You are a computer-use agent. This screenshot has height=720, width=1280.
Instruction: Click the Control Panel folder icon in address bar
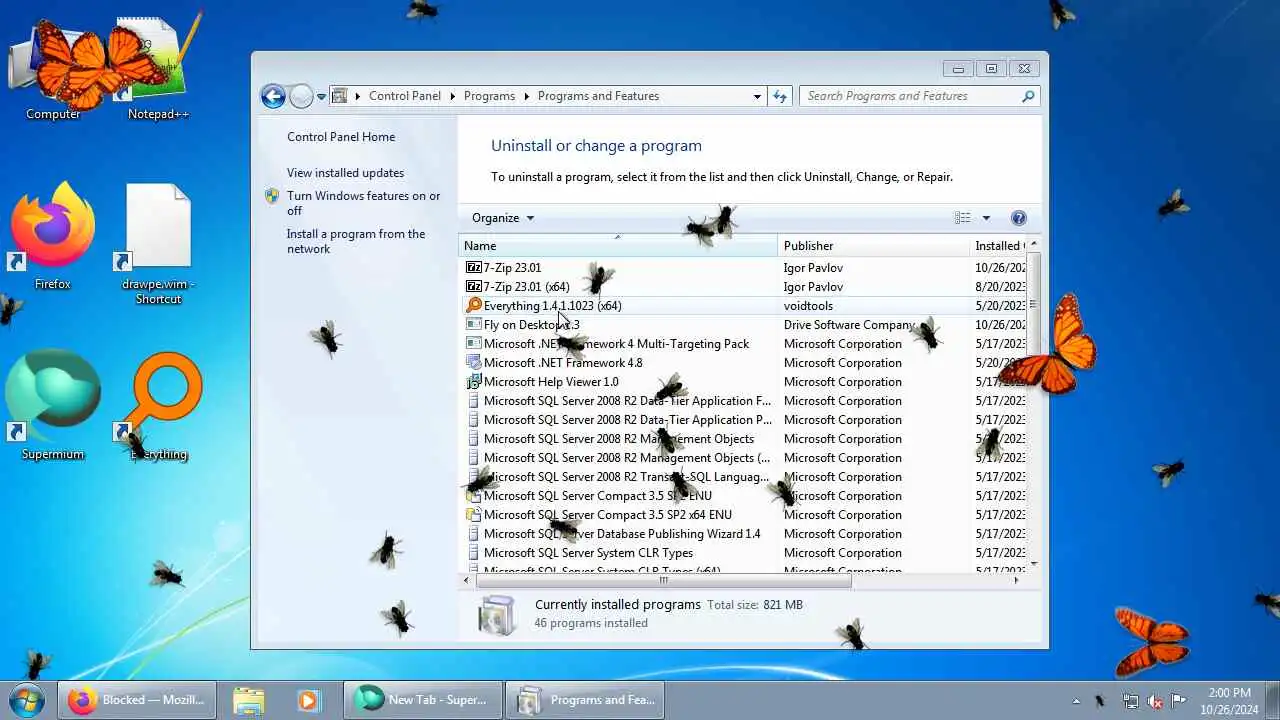click(340, 96)
